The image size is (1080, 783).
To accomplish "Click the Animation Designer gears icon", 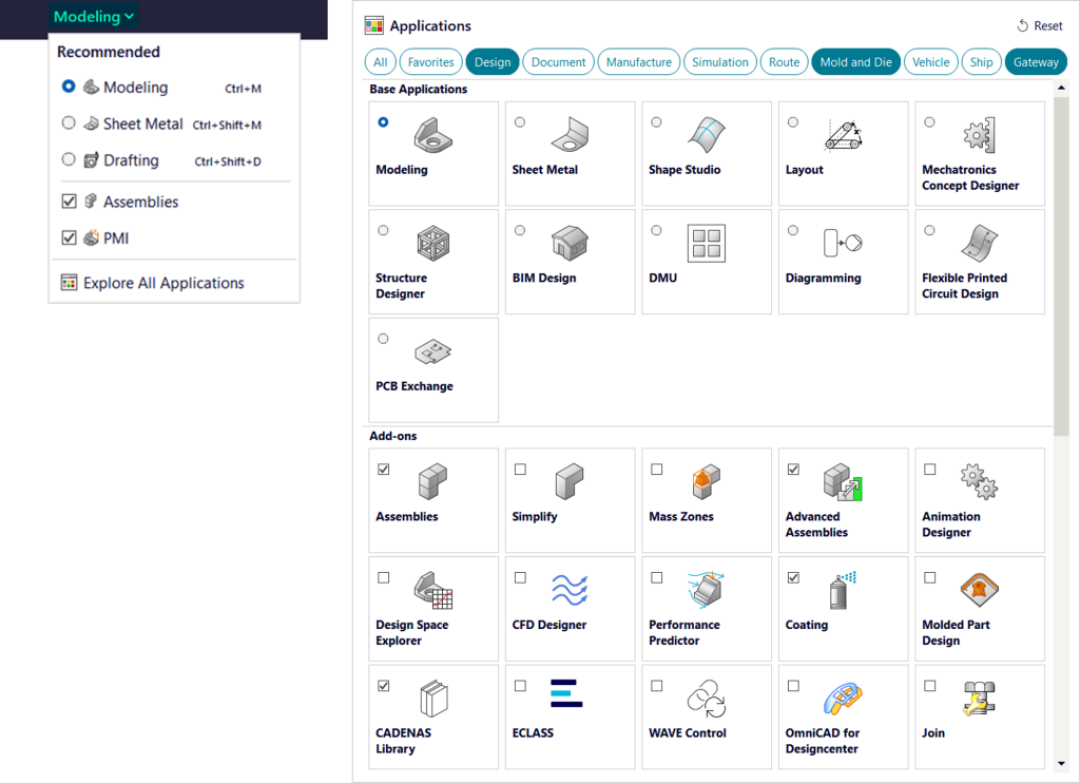I will point(979,481).
